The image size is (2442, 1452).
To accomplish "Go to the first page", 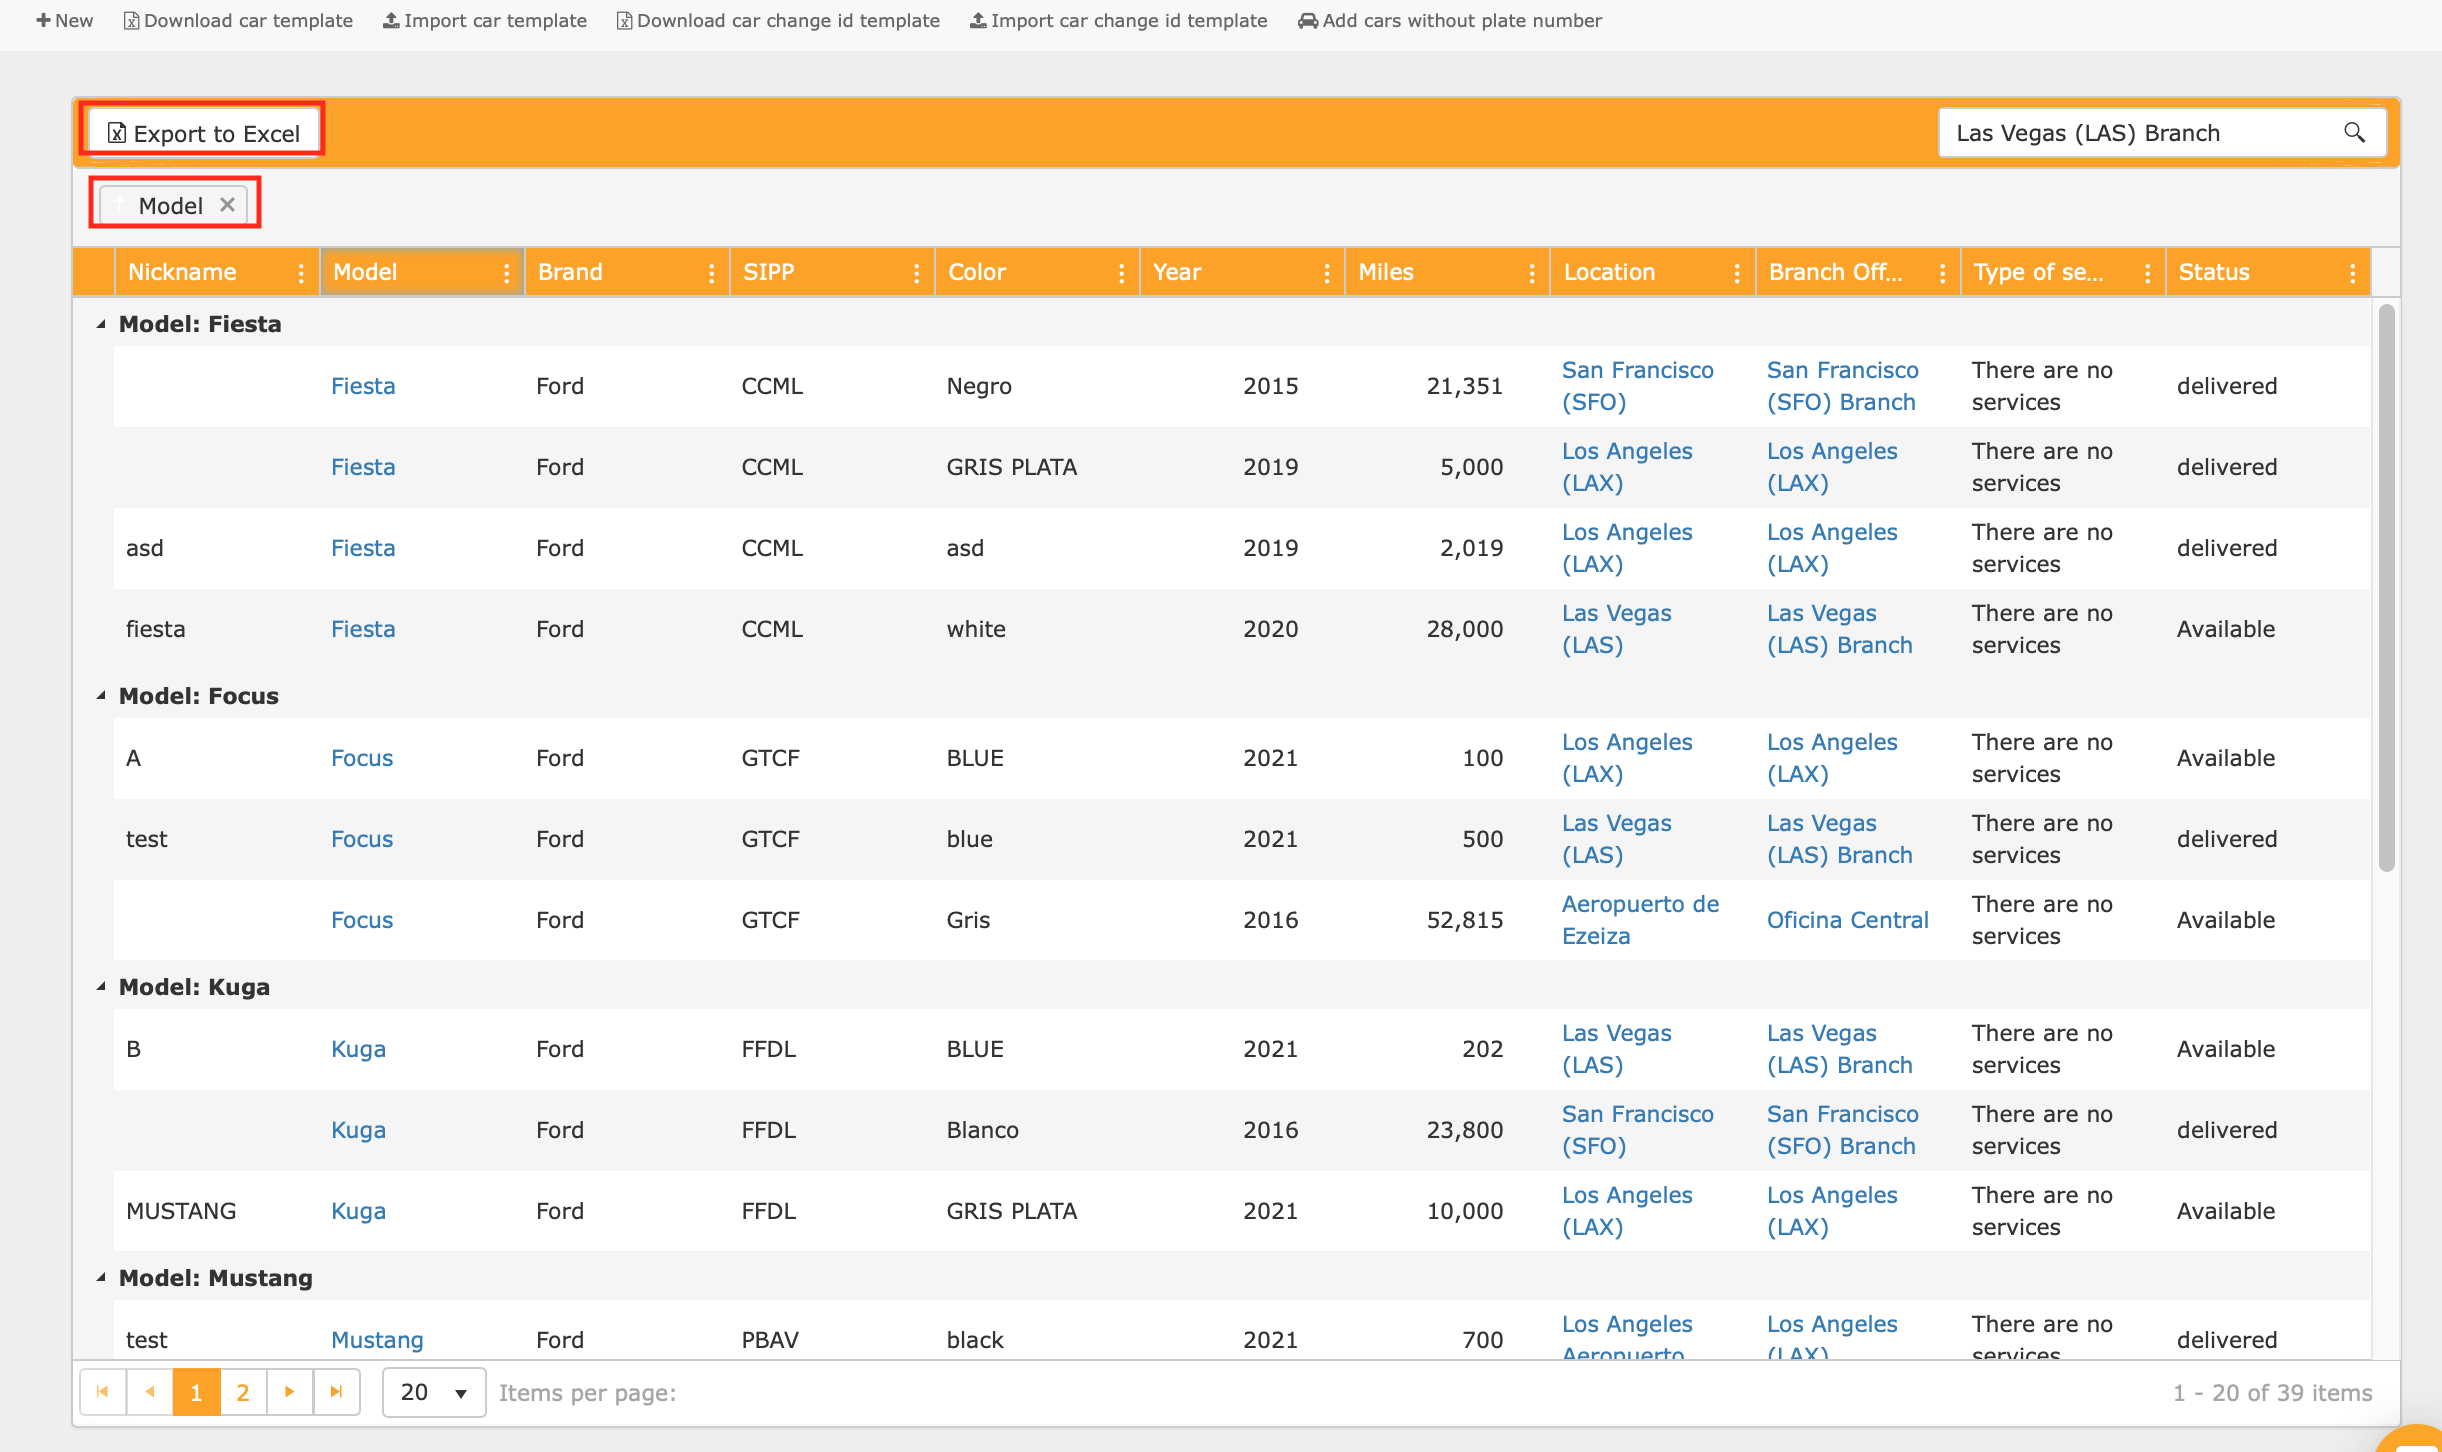I will pyautogui.click(x=102, y=1392).
